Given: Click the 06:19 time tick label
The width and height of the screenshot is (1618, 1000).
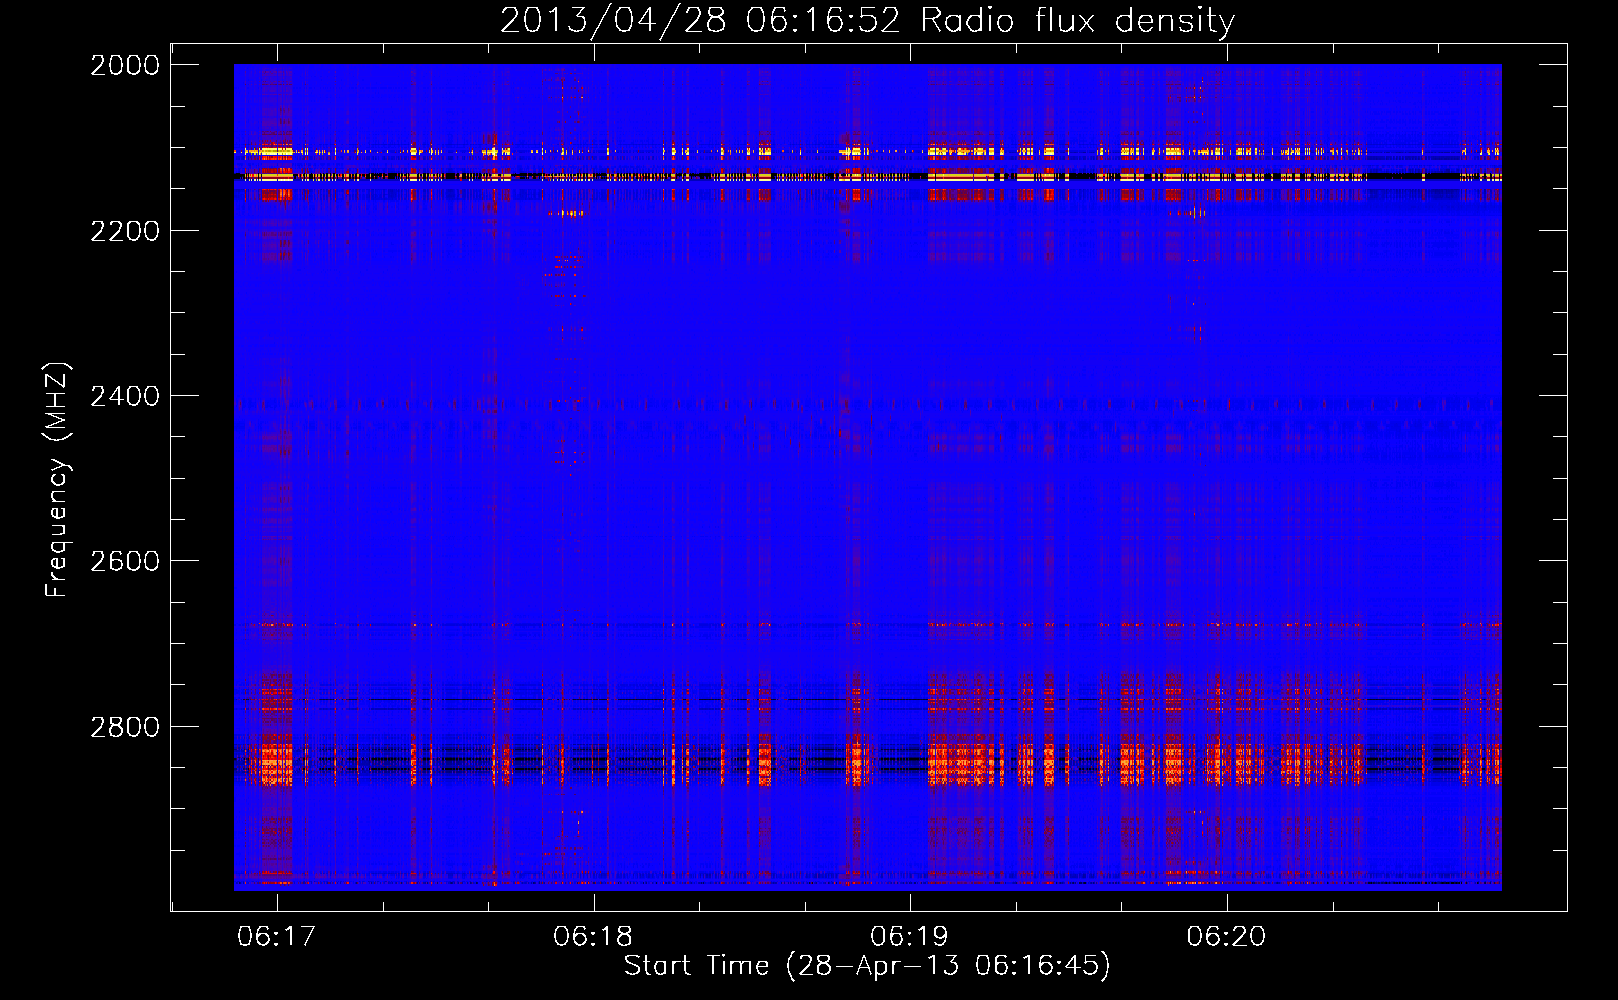Looking at the screenshot, I should click(910, 936).
